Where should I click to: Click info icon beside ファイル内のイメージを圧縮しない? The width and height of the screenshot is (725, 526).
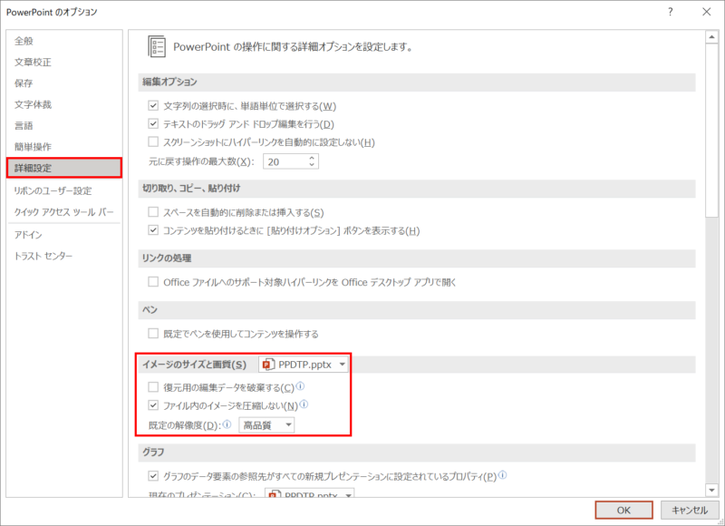click(x=304, y=405)
